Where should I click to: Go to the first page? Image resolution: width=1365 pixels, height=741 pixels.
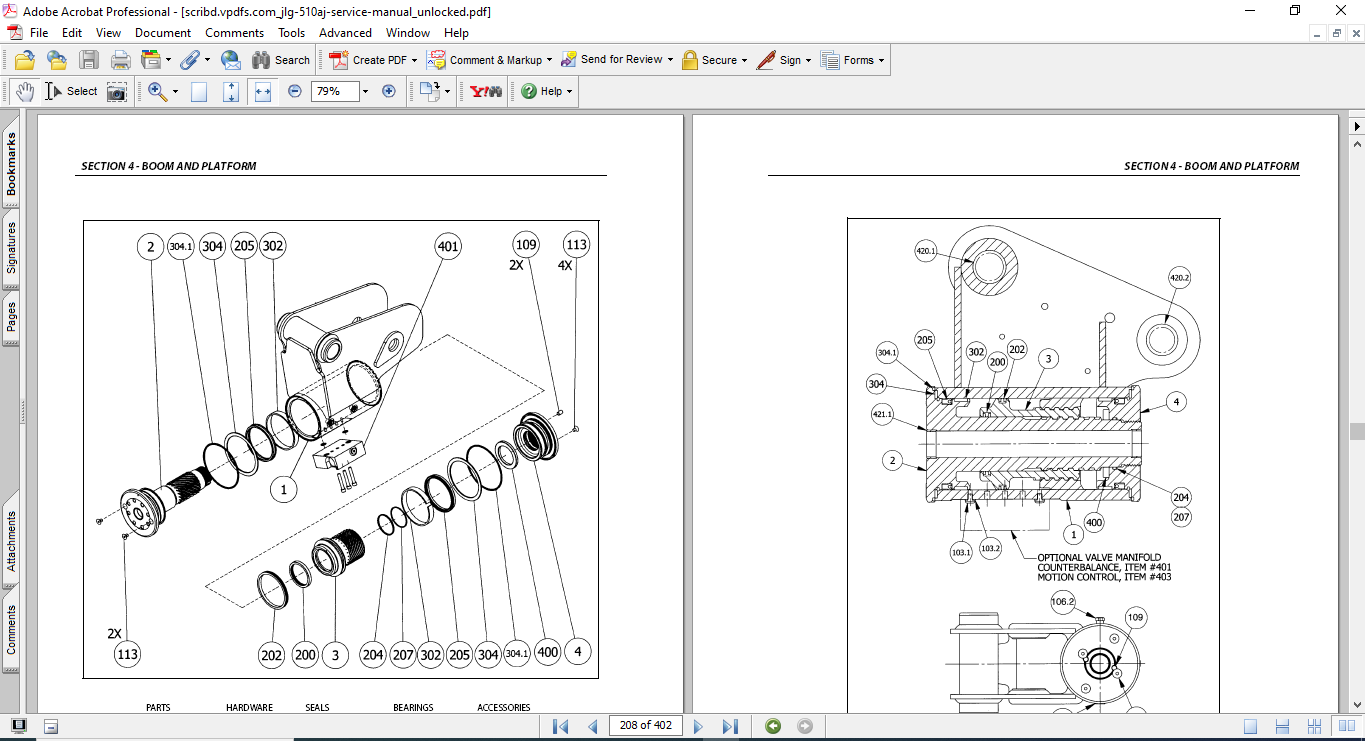(560, 726)
